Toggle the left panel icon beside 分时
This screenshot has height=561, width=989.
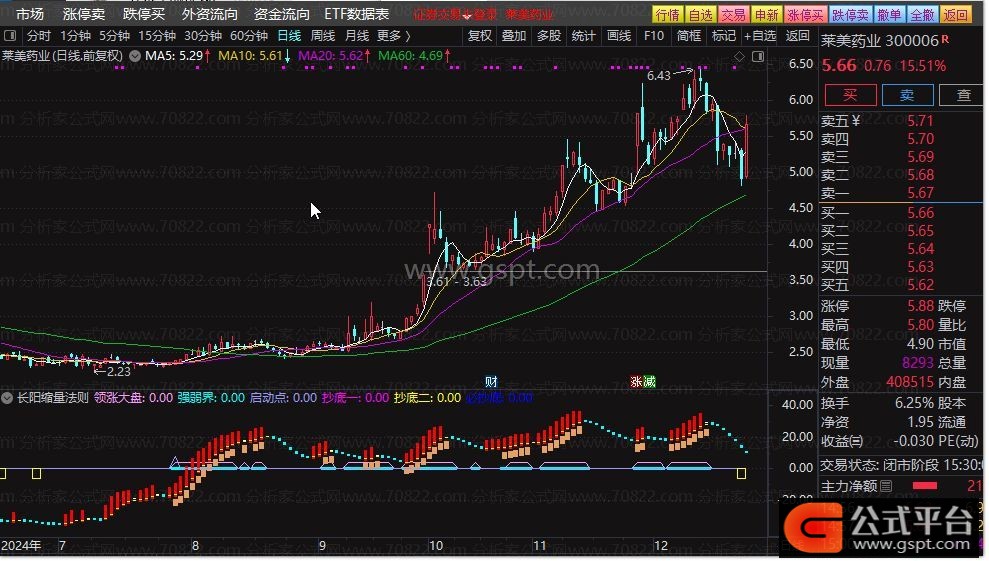pos(11,36)
